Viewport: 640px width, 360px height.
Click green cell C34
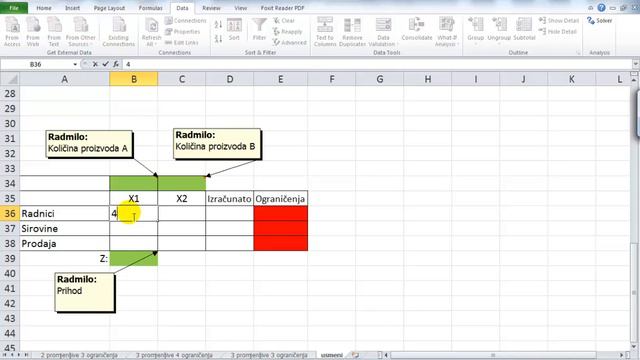182,183
